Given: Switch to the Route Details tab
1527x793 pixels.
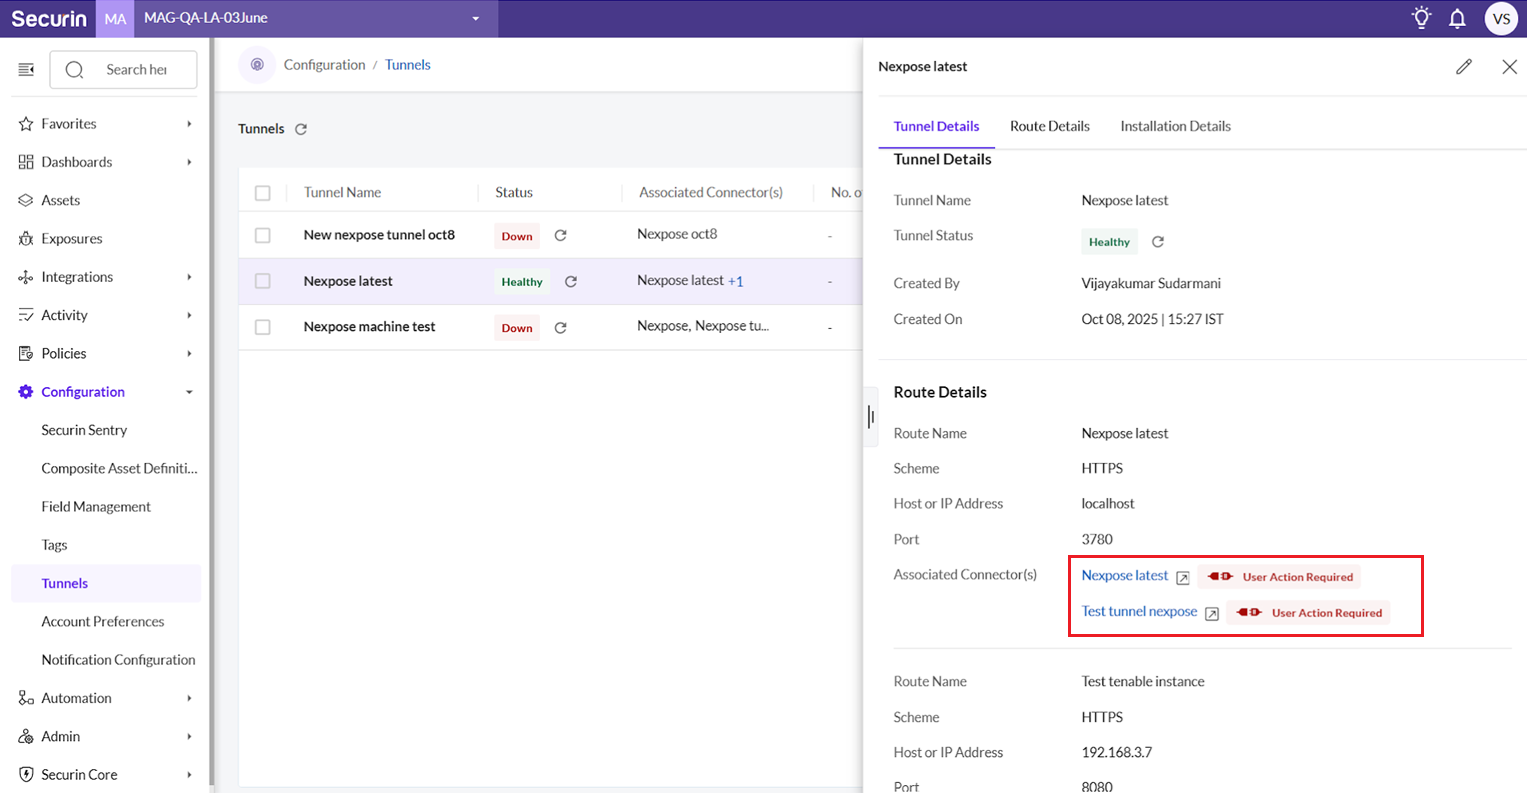Looking at the screenshot, I should coord(1050,126).
